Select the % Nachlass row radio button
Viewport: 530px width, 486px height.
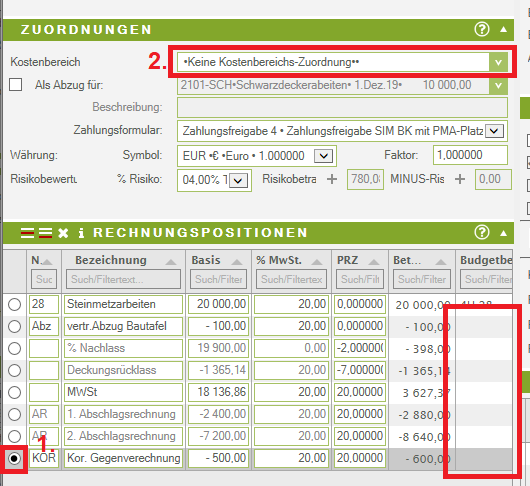pyautogui.click(x=14, y=348)
